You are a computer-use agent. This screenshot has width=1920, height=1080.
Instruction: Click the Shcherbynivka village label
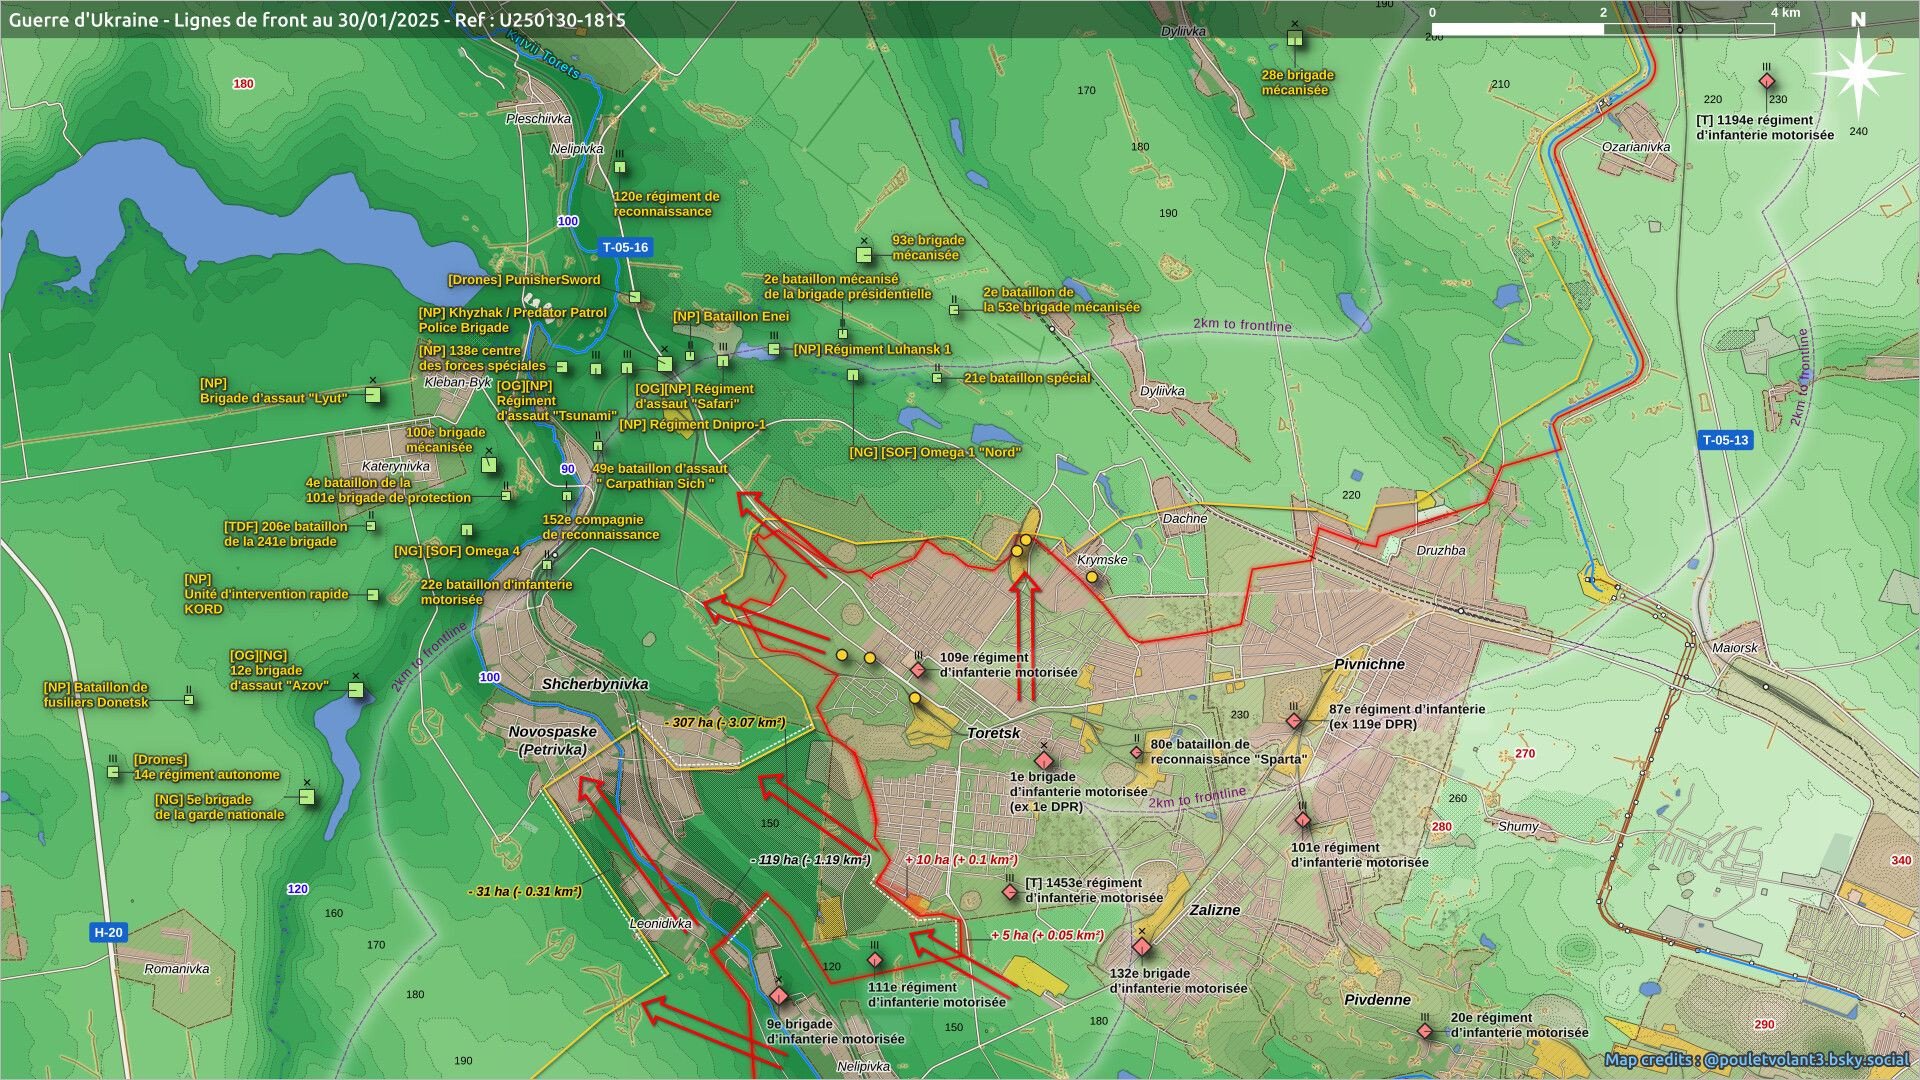pos(595,684)
